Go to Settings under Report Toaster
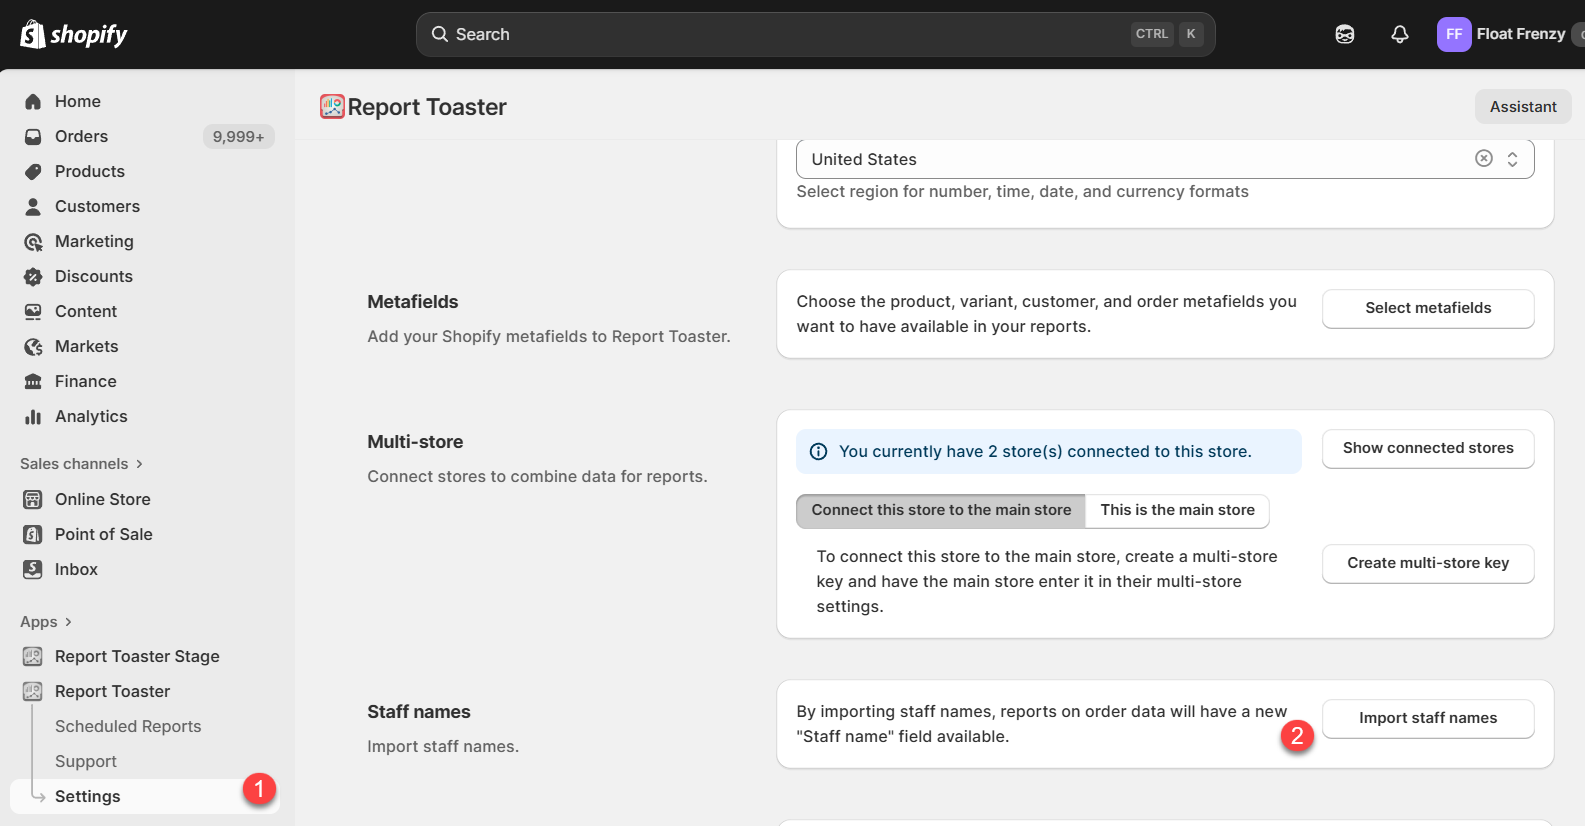This screenshot has width=1585, height=826. coord(88,797)
